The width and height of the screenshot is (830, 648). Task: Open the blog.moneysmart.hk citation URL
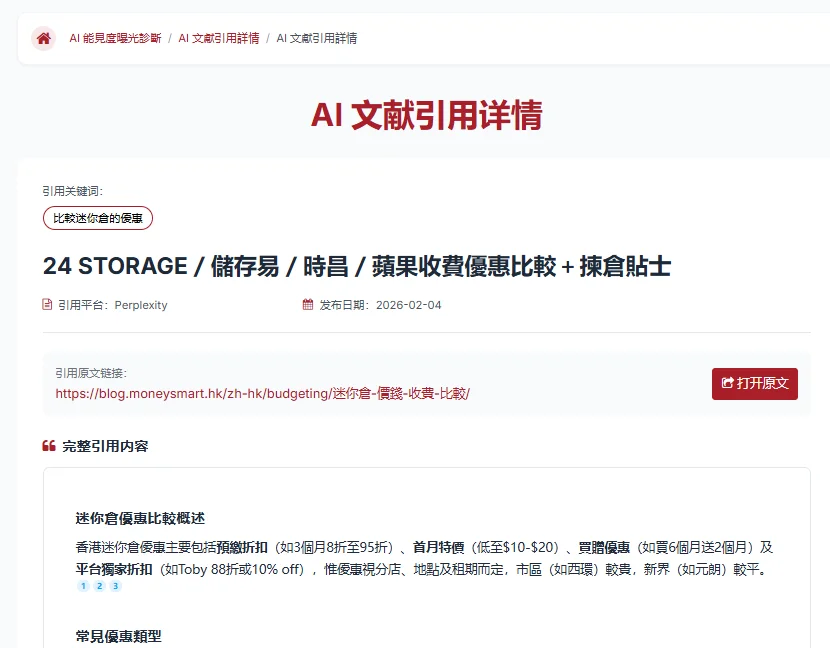[263, 393]
